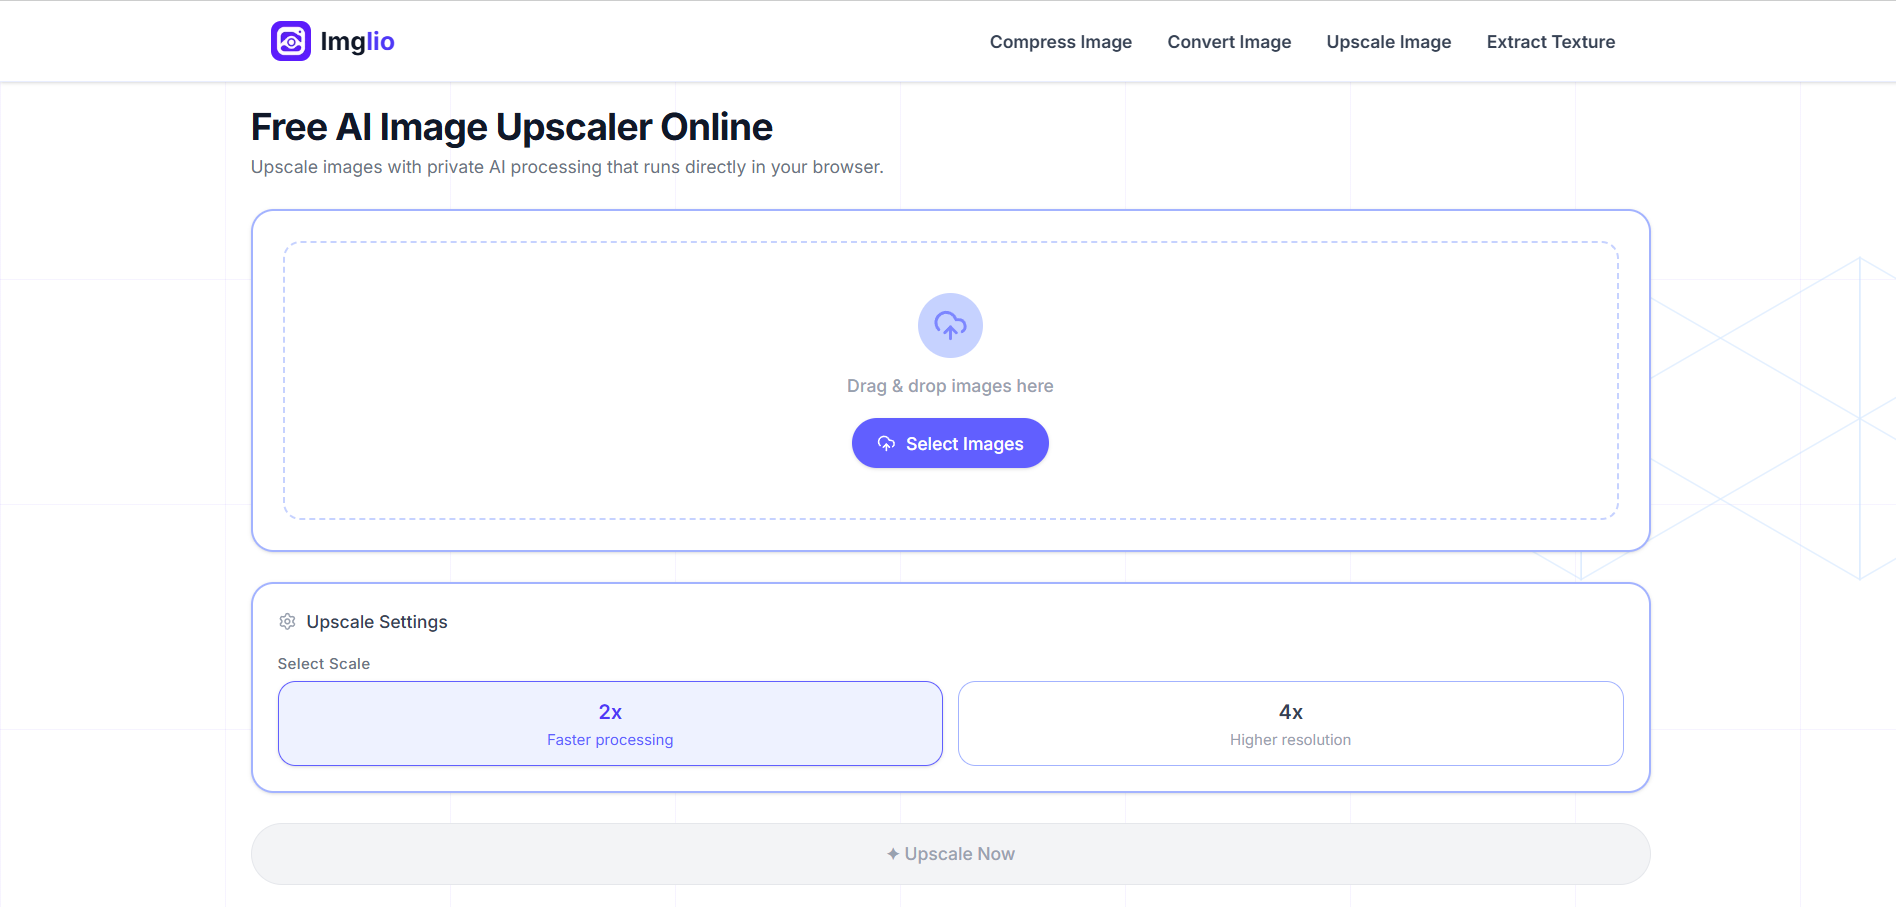The width and height of the screenshot is (1896, 907).
Task: Click the upload icon inside Select Images
Action: point(886,443)
